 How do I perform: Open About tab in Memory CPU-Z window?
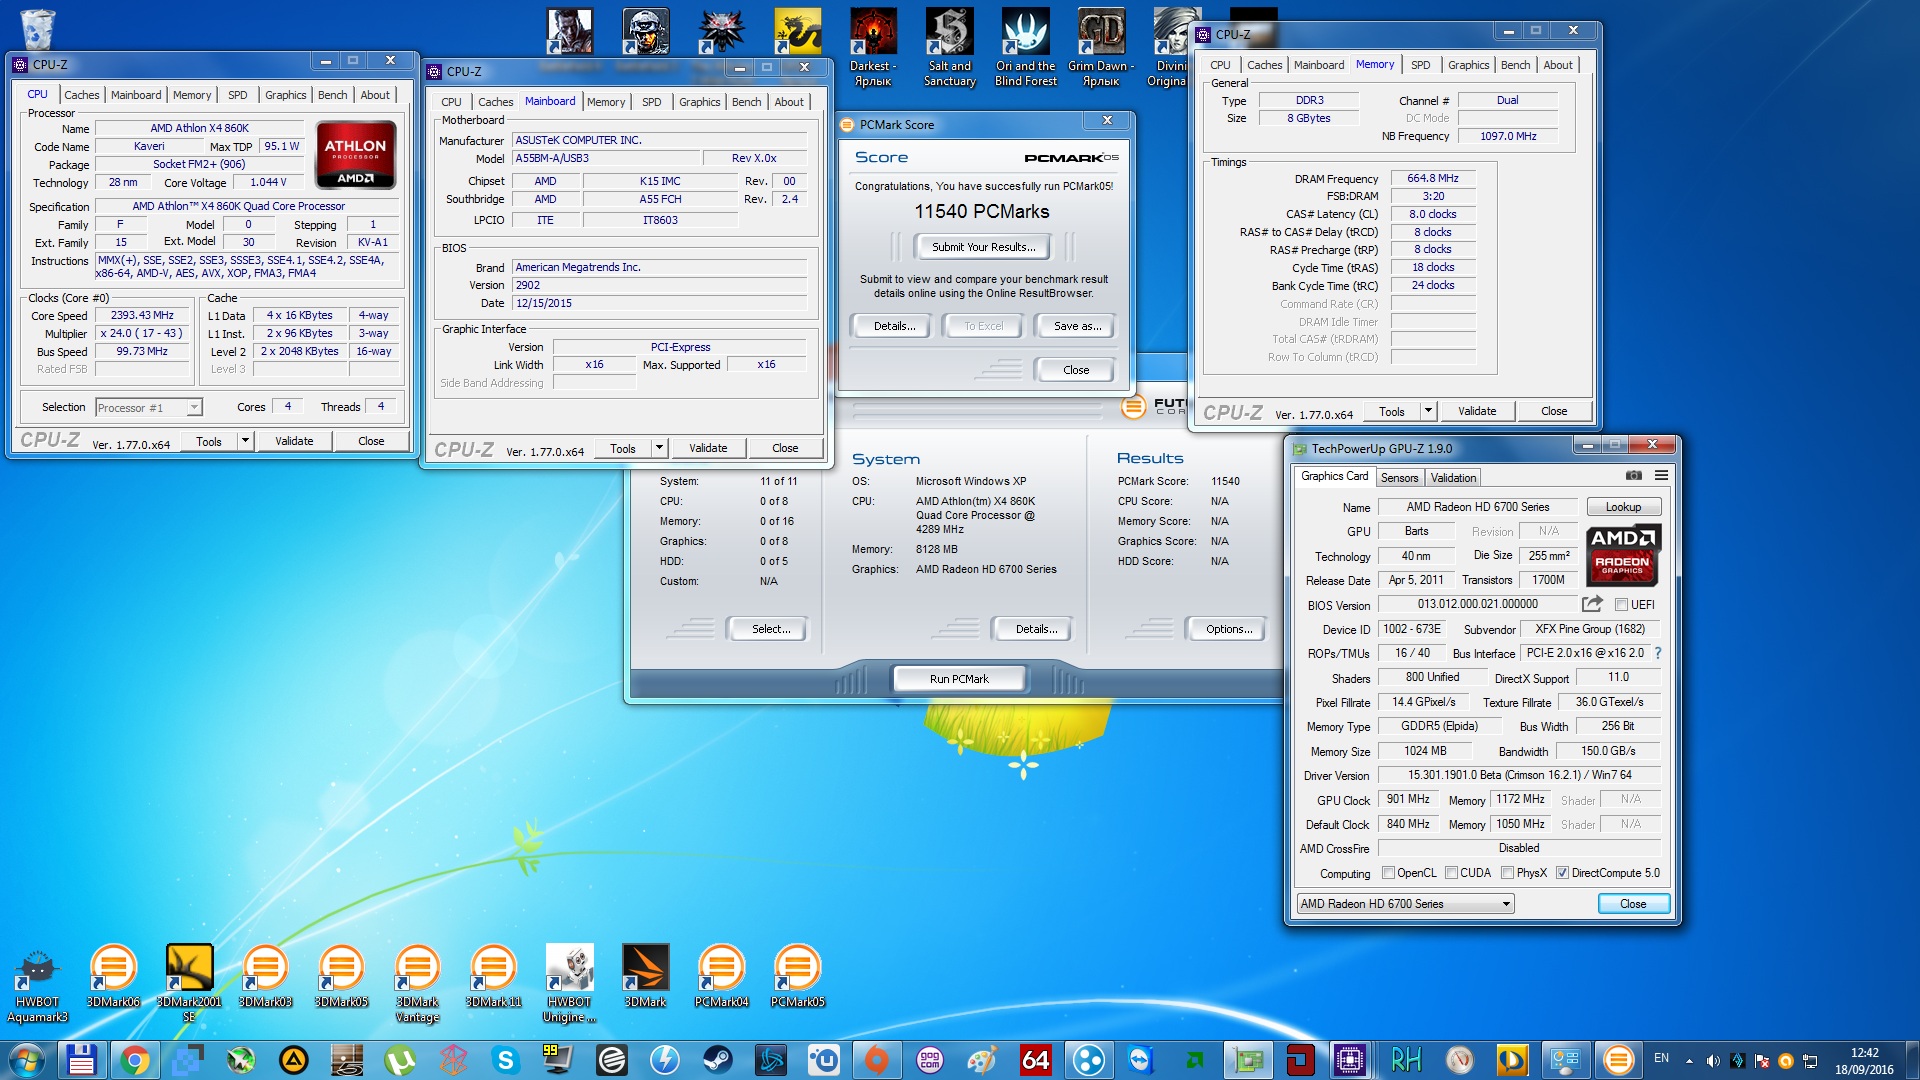1558,65
